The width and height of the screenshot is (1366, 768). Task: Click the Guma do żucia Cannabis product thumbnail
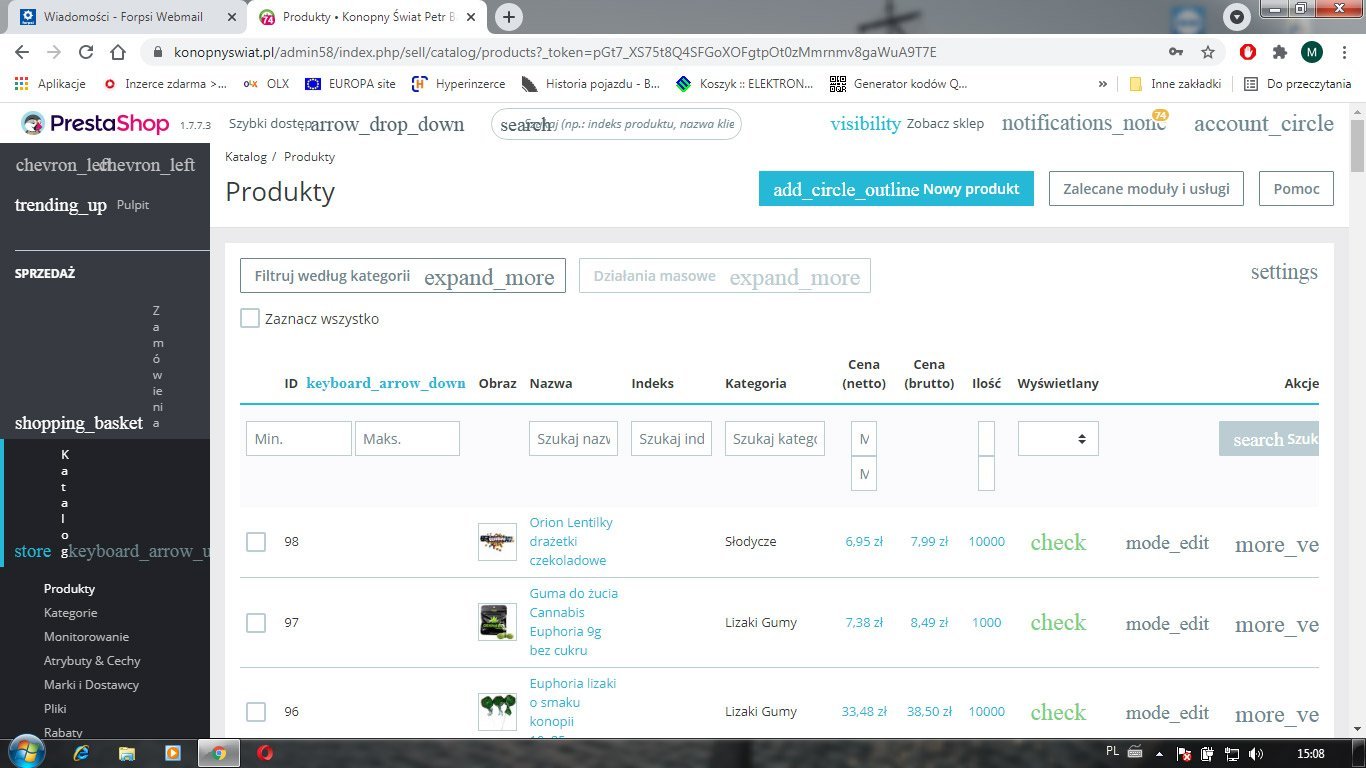pyautogui.click(x=497, y=622)
